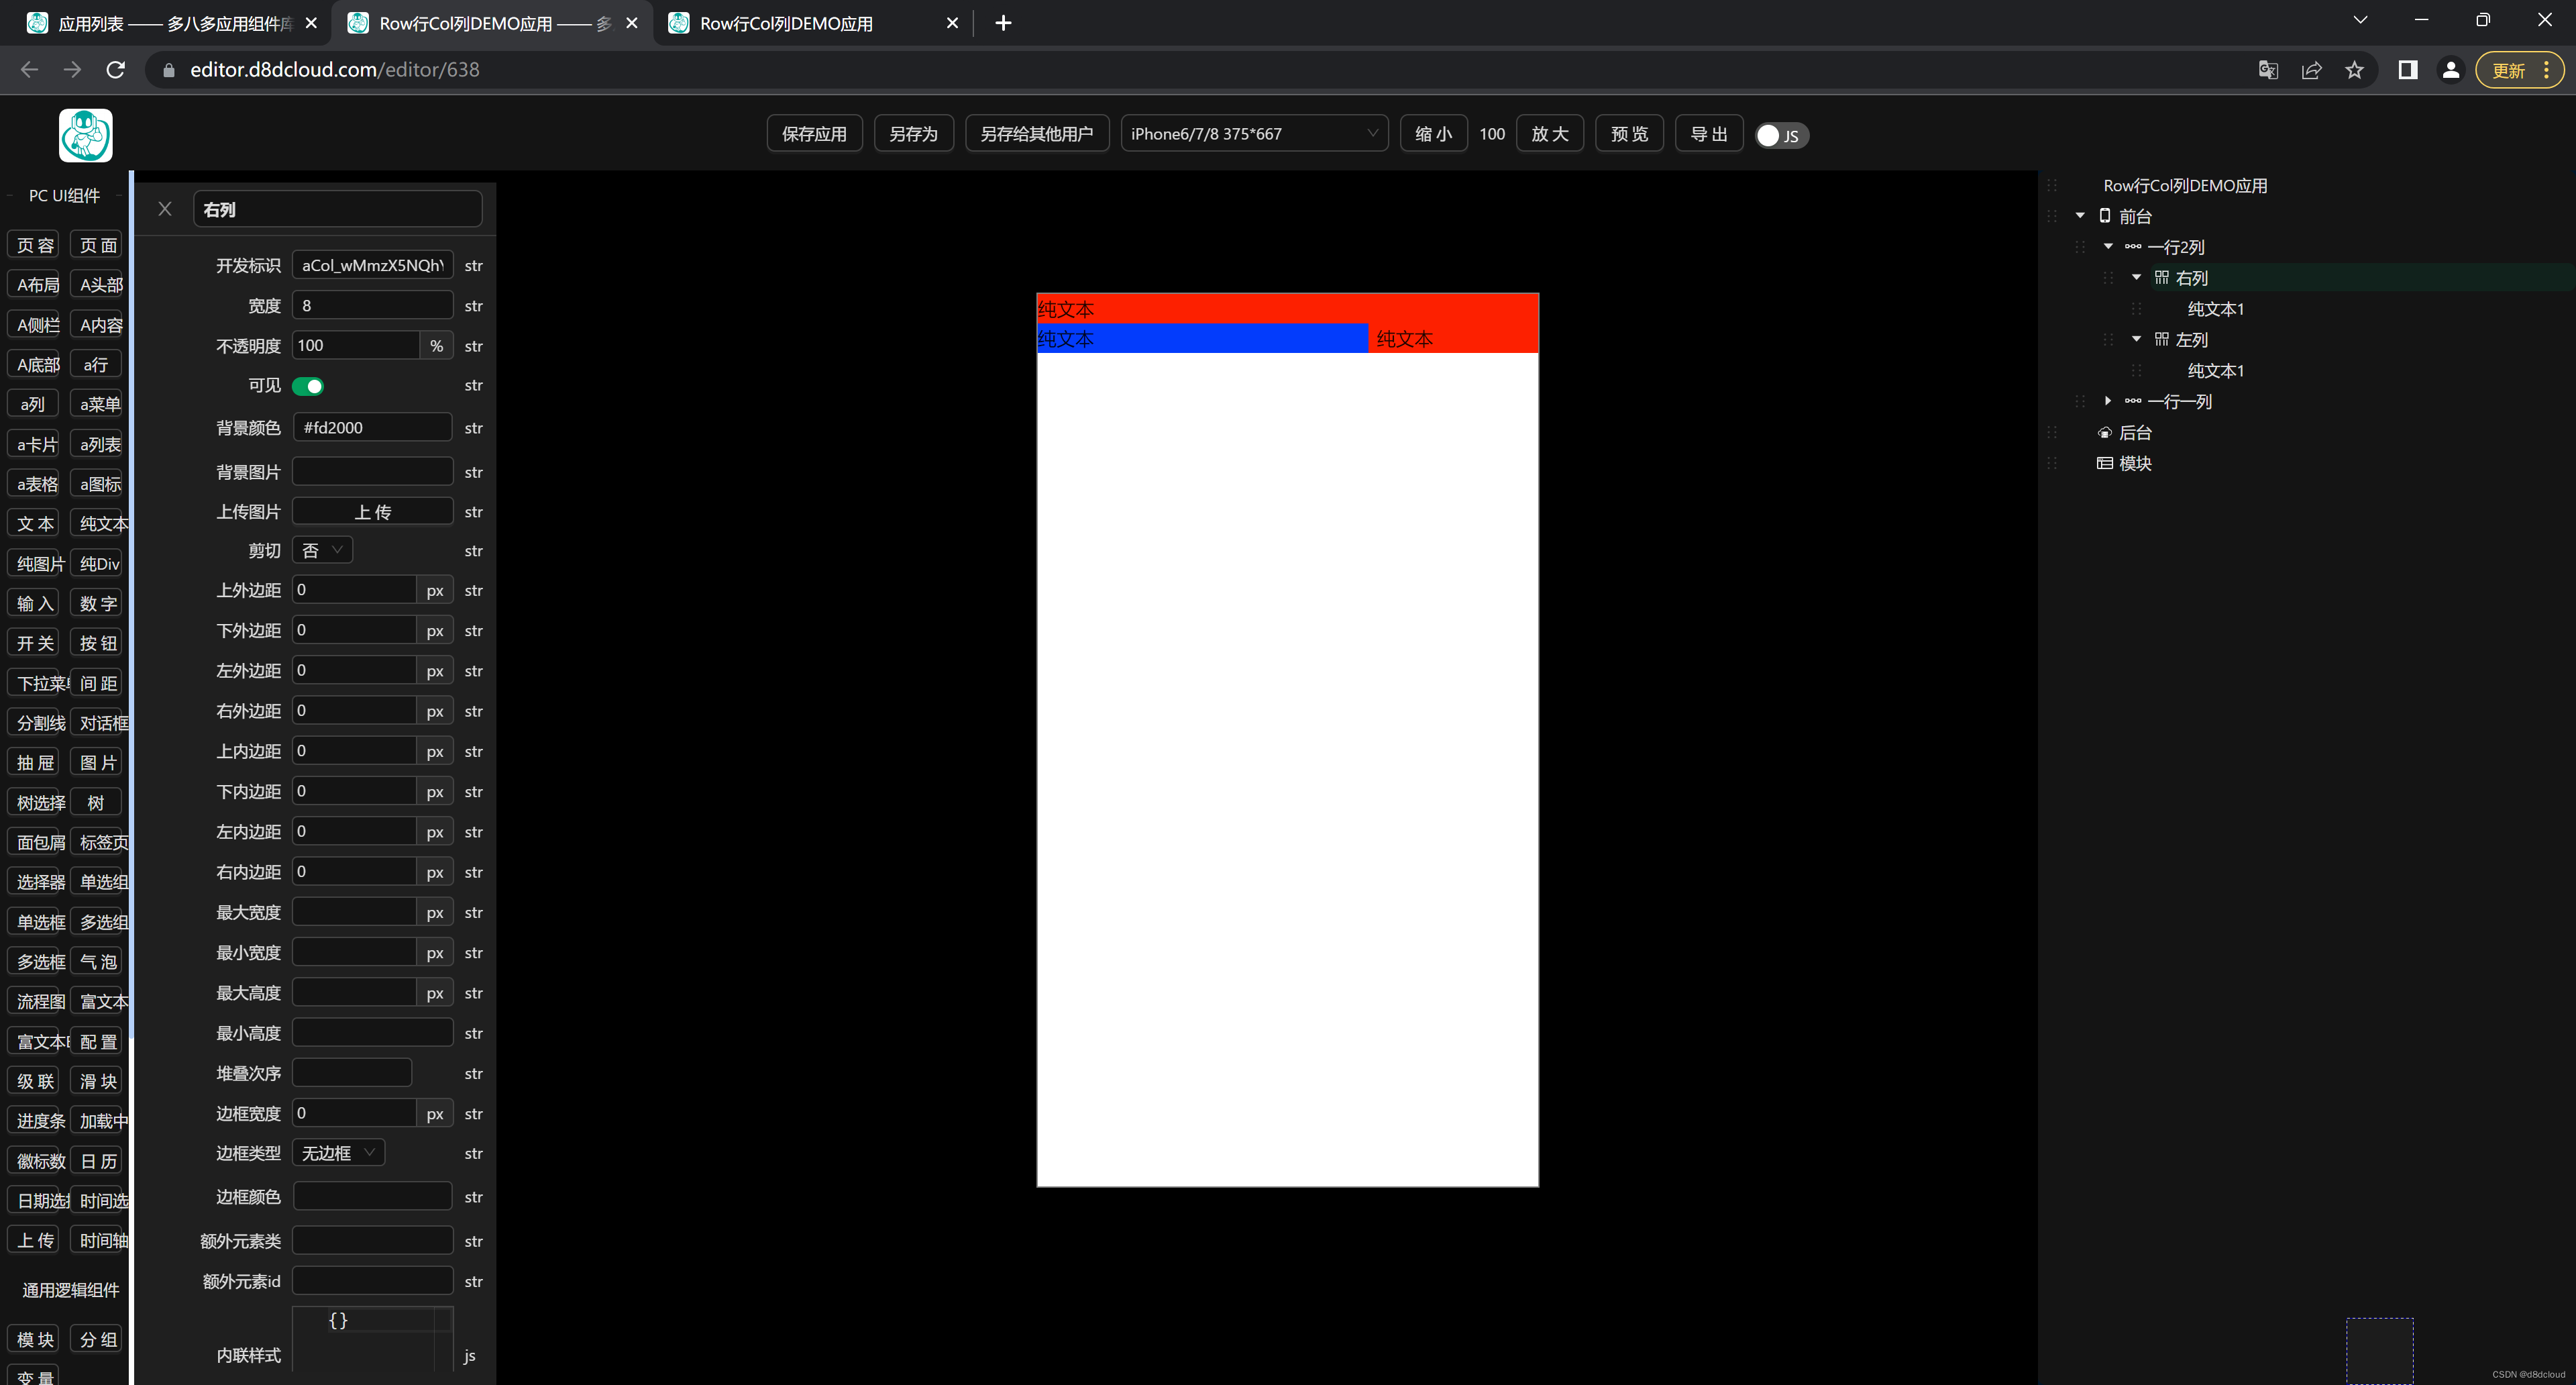The height and width of the screenshot is (1385, 2576).
Task: Open the 剪切 dropdown
Action: 322,551
